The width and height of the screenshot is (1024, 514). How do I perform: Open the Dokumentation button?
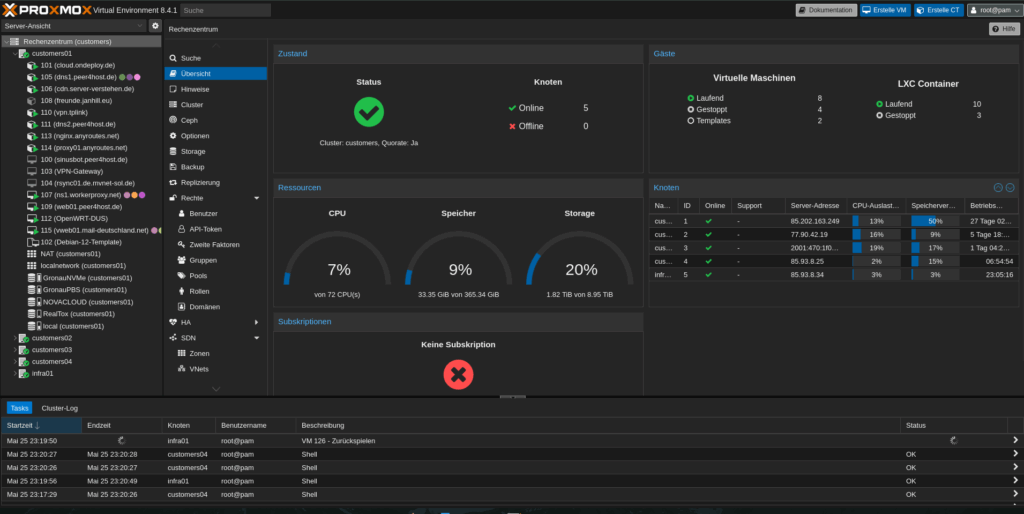click(826, 10)
